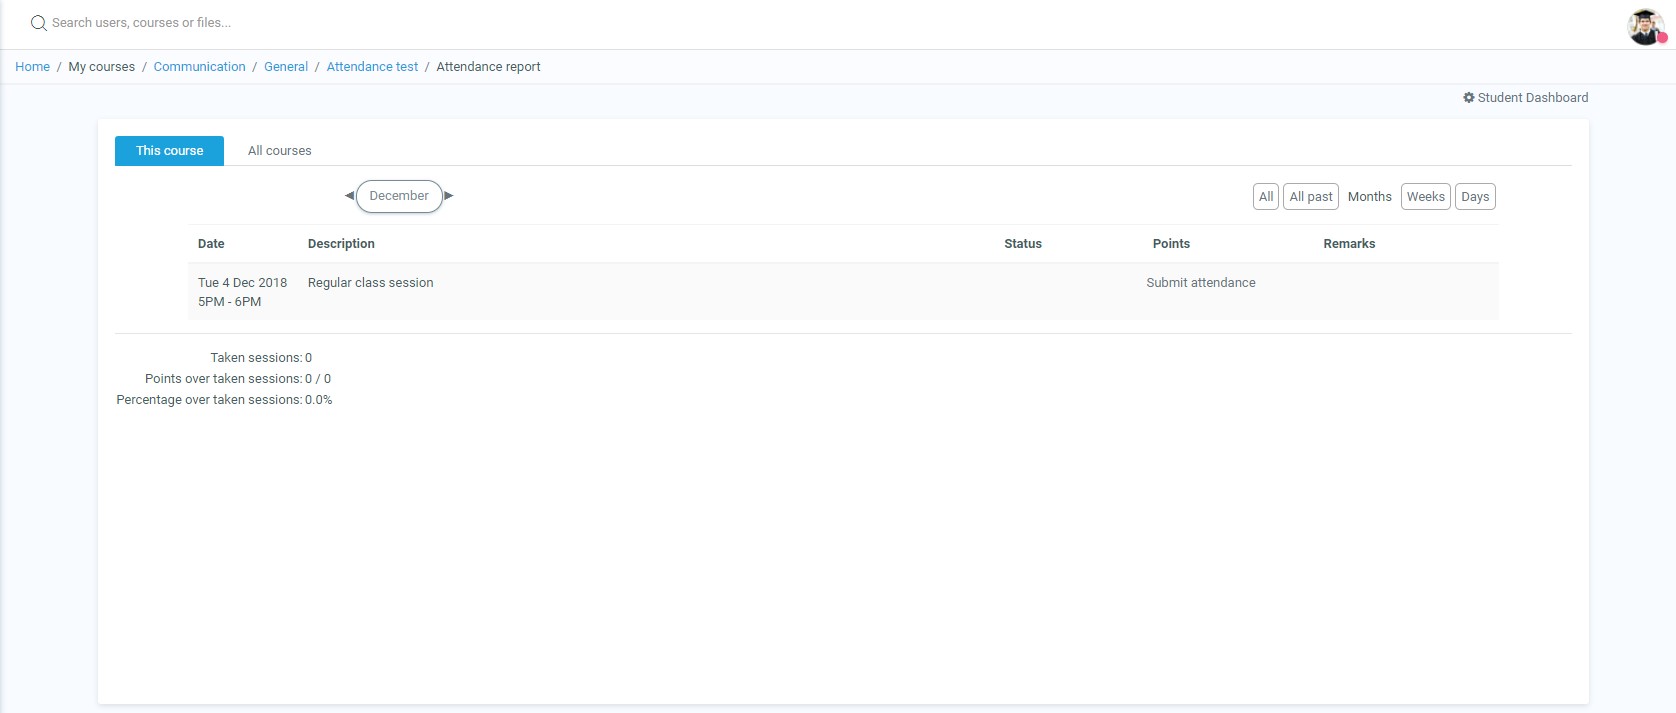Open the Attendance test breadcrumb link
This screenshot has width=1676, height=713.
(x=372, y=67)
